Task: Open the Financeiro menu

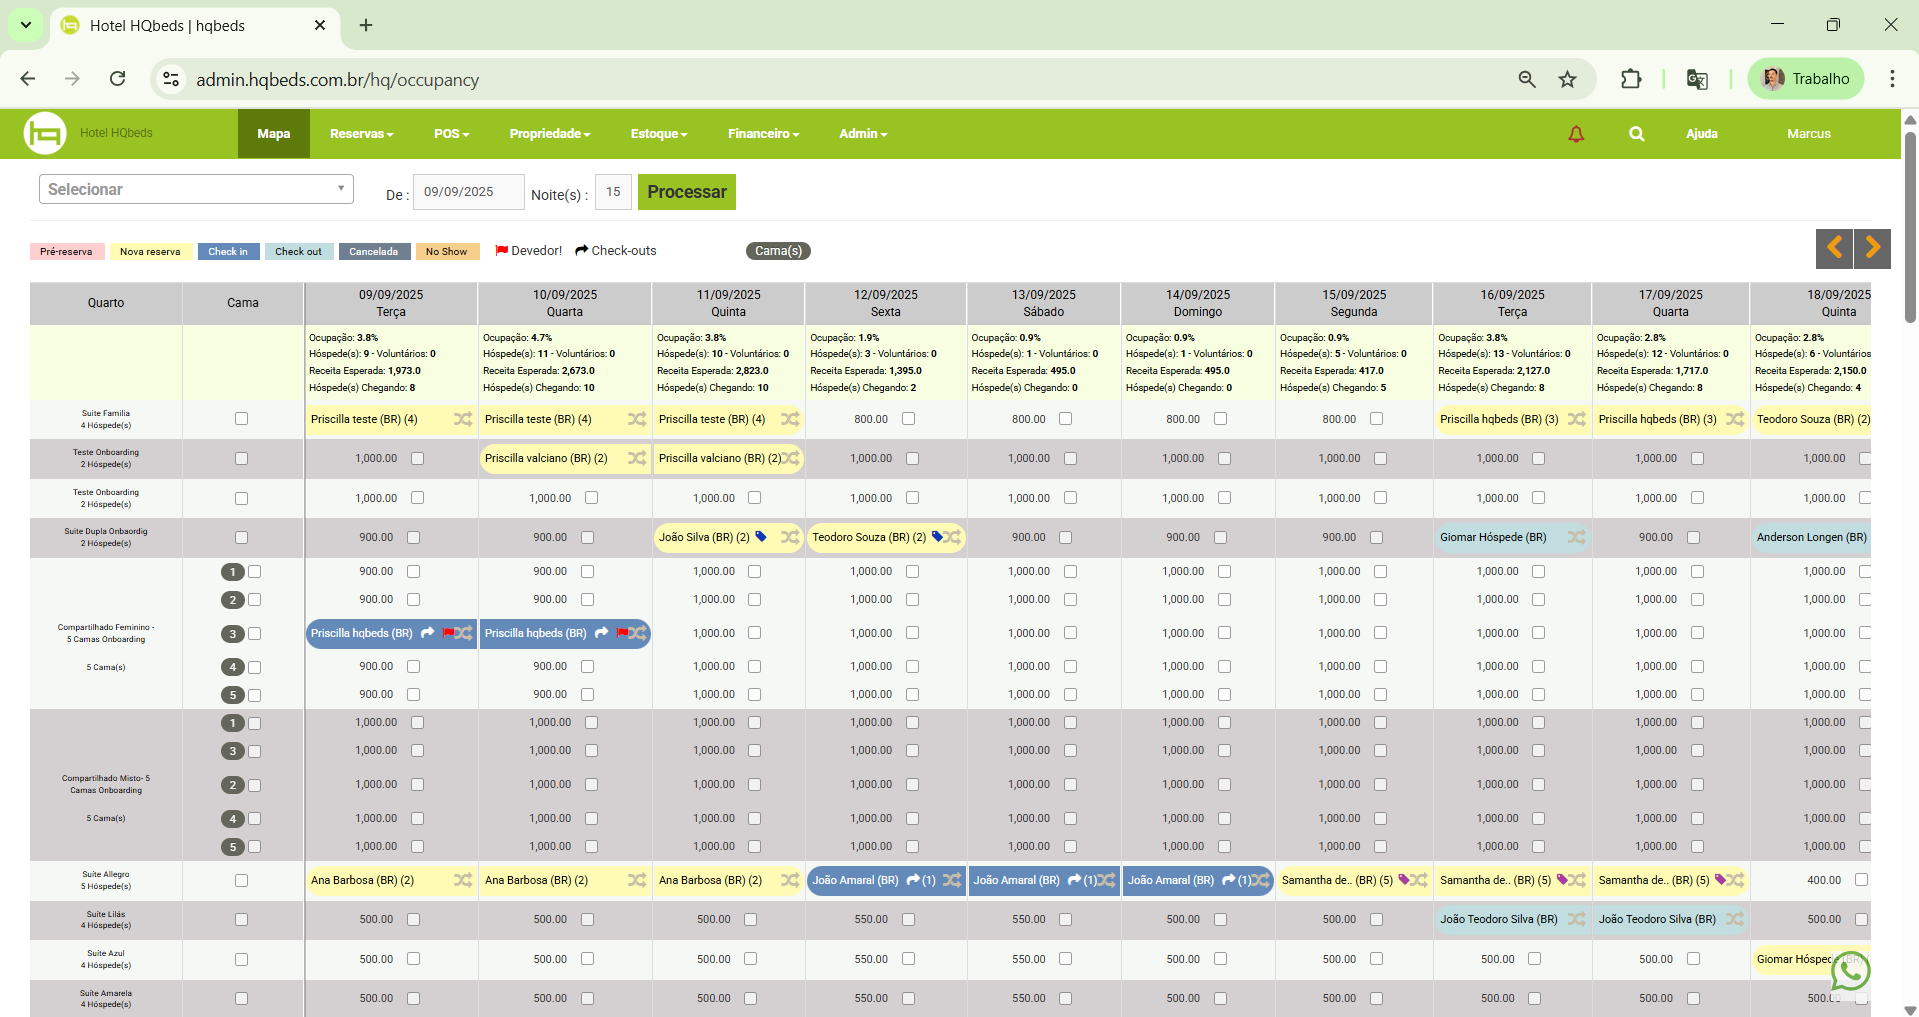Action: click(762, 133)
